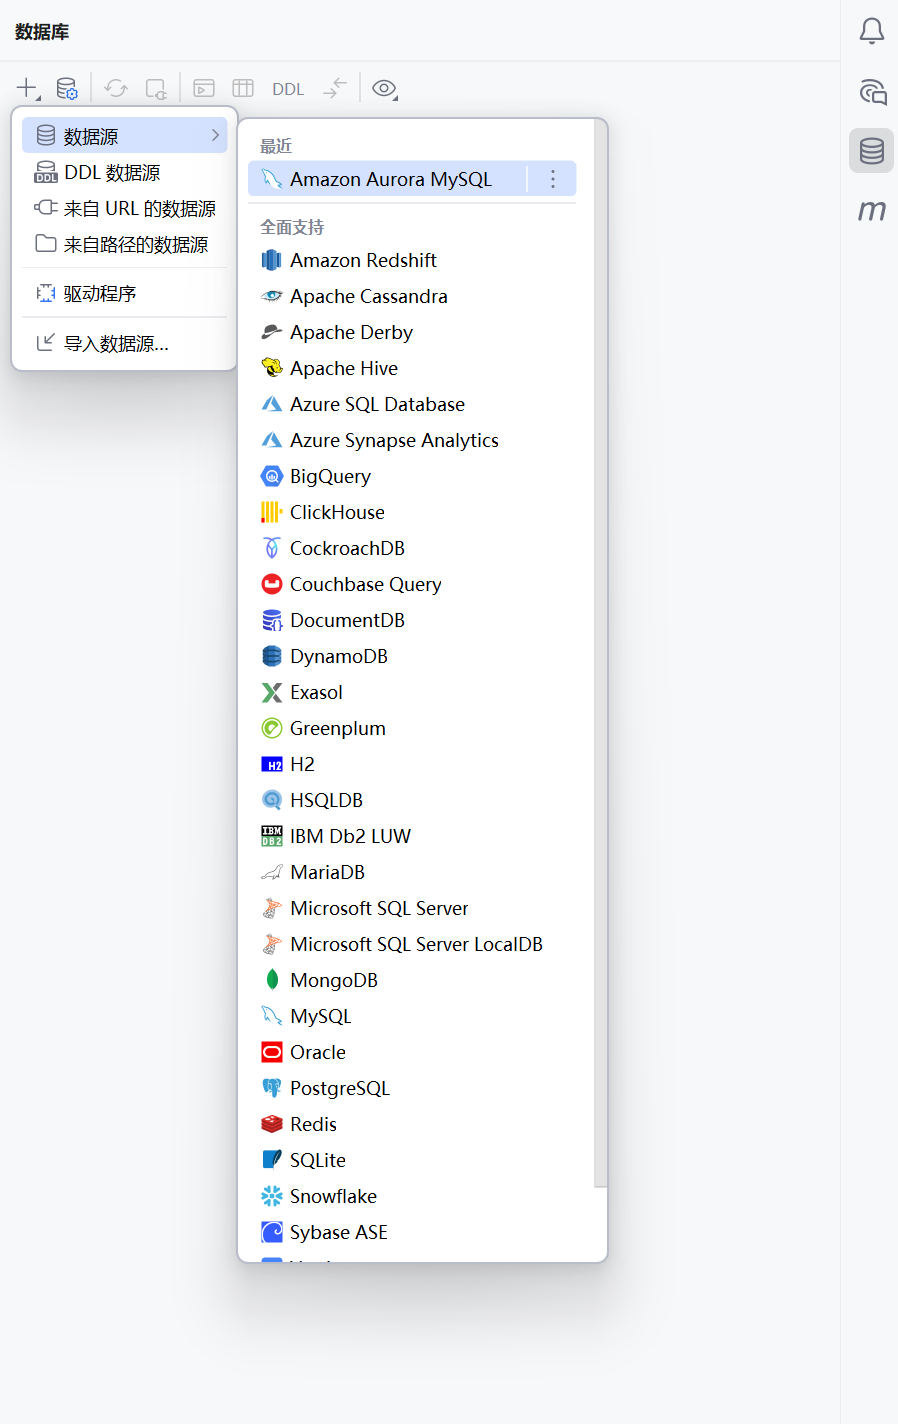Image resolution: width=898 pixels, height=1424 pixels.
Task: Click Oracle red icon
Action: pyautogui.click(x=272, y=1052)
